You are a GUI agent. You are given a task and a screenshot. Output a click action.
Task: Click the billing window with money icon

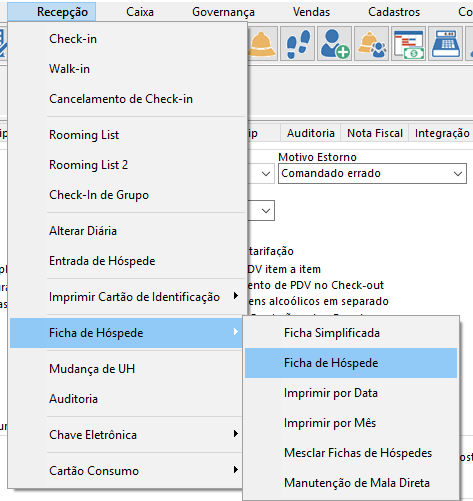click(x=408, y=44)
